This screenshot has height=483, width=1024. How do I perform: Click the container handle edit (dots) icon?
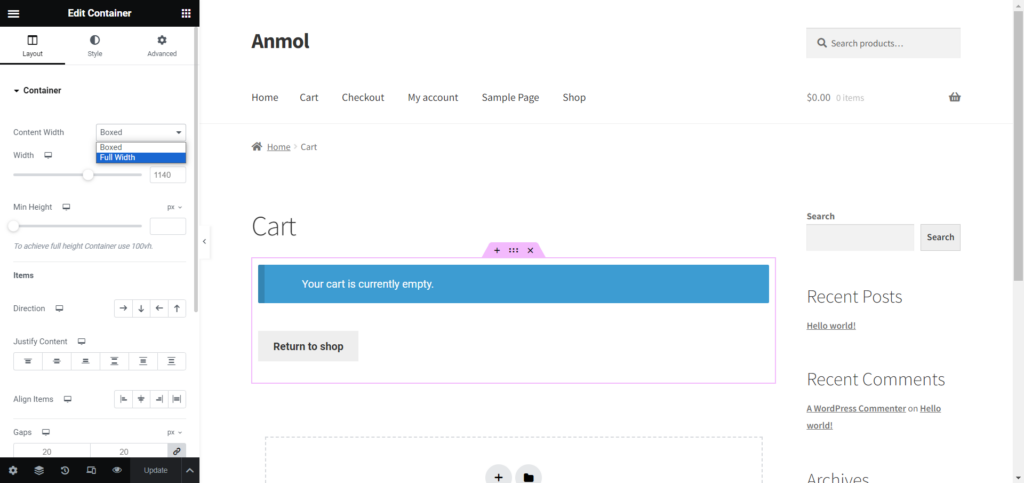pos(513,250)
